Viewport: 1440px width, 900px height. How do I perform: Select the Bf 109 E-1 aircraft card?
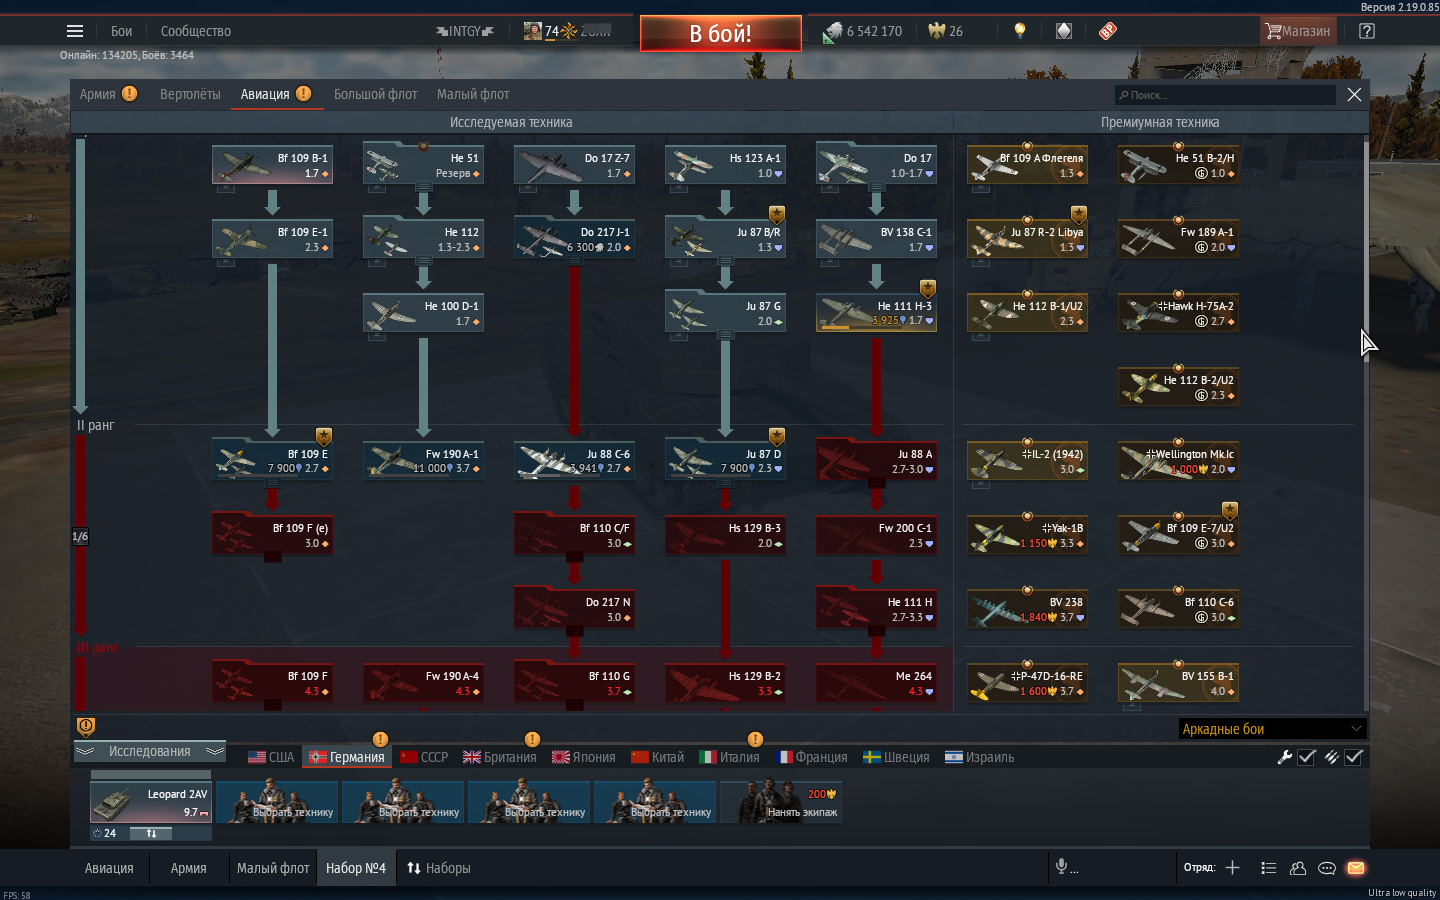272,240
